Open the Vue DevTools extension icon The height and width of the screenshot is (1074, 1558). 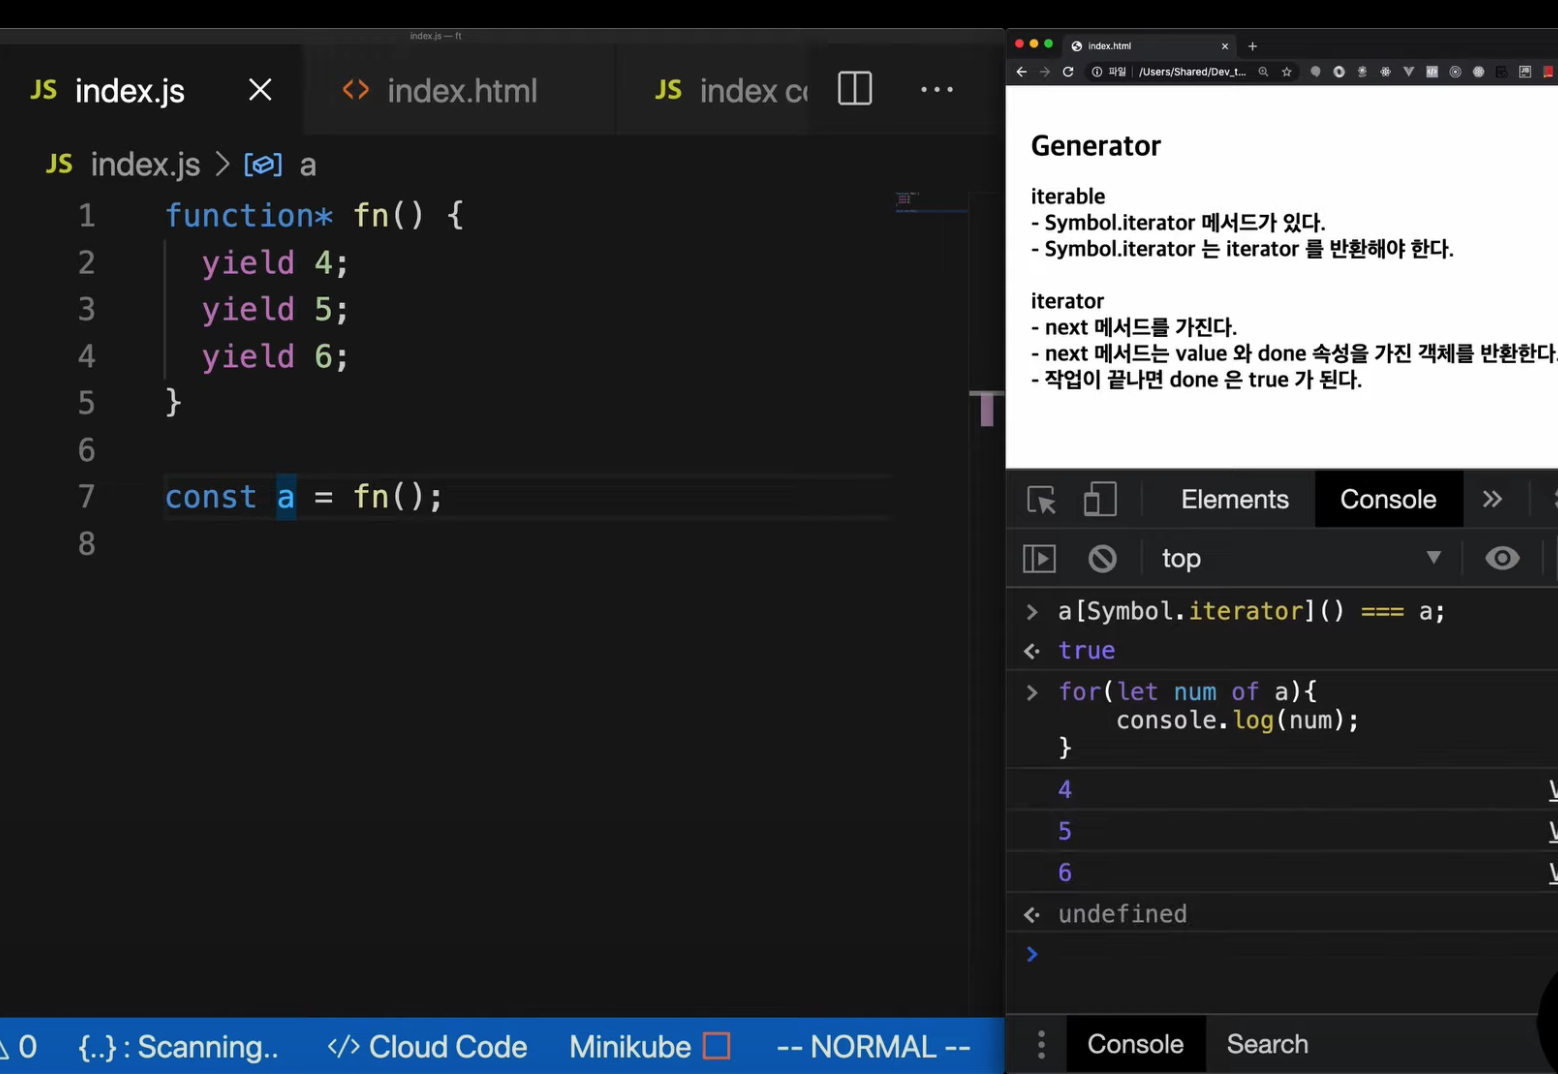click(1408, 72)
